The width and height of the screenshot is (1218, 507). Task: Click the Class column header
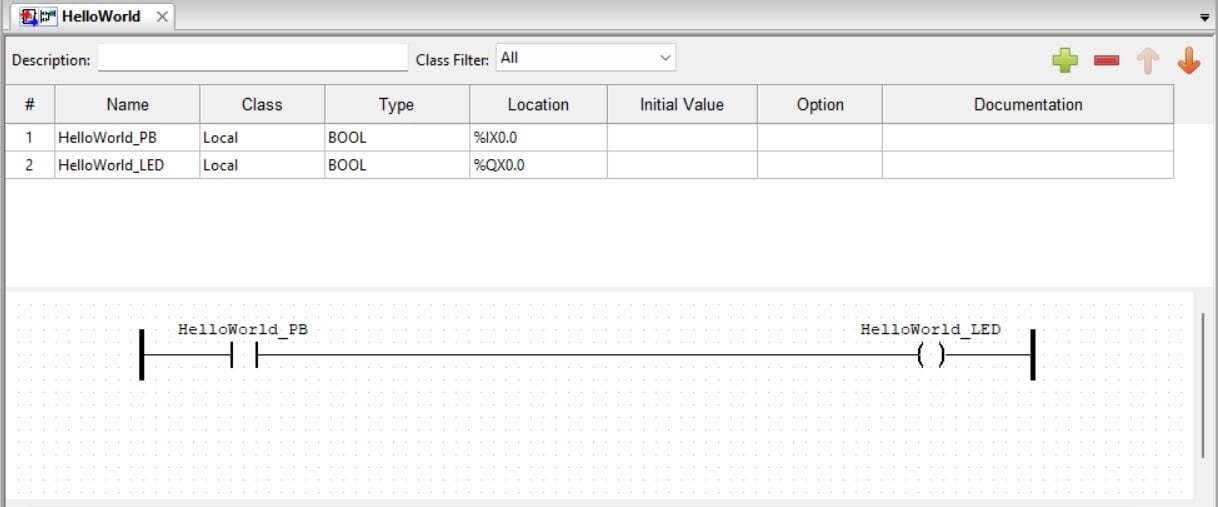tap(262, 104)
